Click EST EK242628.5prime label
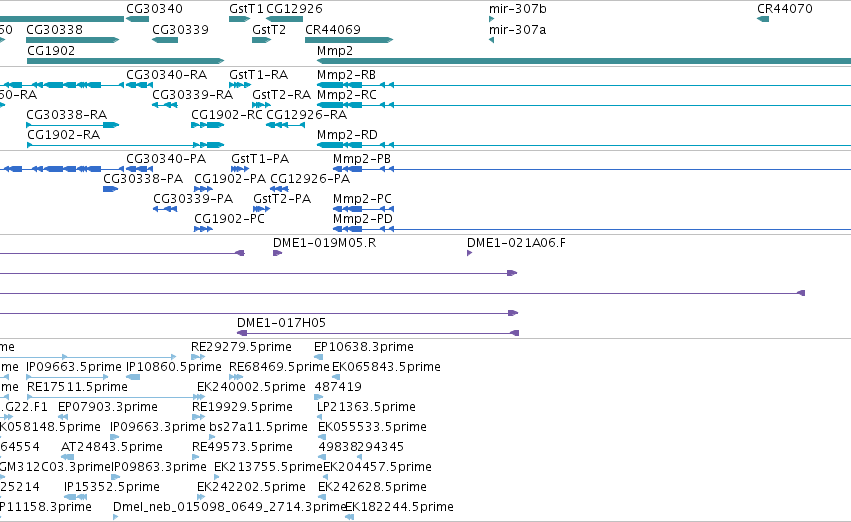The height and width of the screenshot is (522, 851). tap(372, 487)
